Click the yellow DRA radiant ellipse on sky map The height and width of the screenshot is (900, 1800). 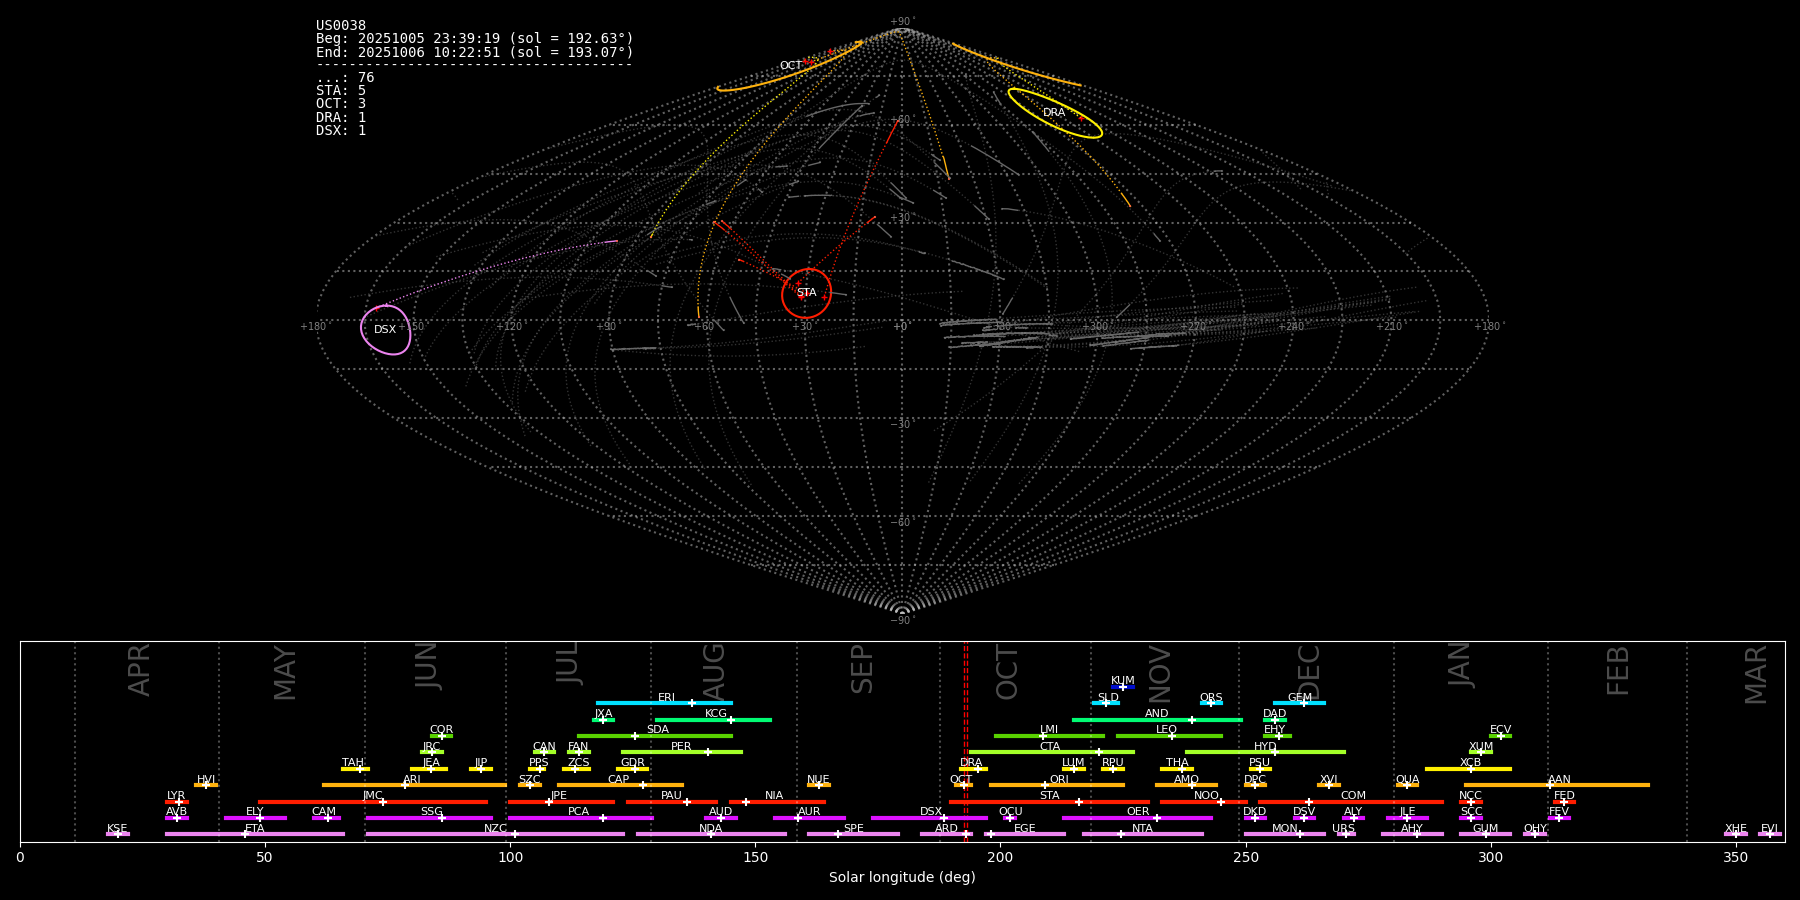1055,113
